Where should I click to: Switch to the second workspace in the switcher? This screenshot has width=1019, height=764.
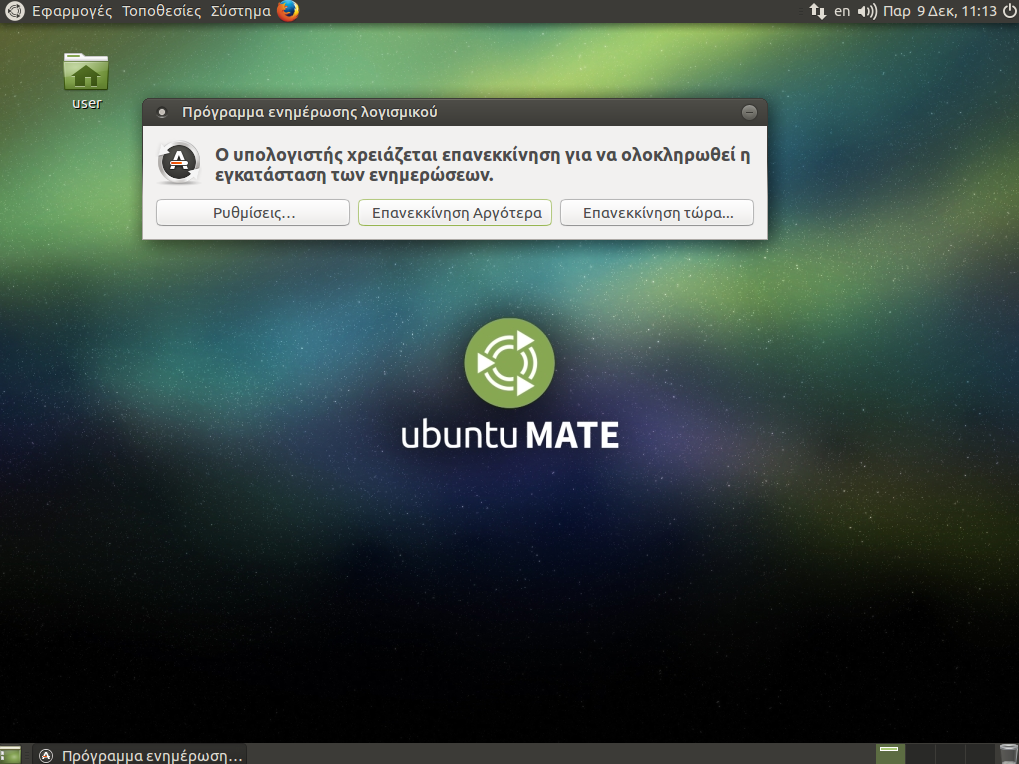click(x=919, y=754)
